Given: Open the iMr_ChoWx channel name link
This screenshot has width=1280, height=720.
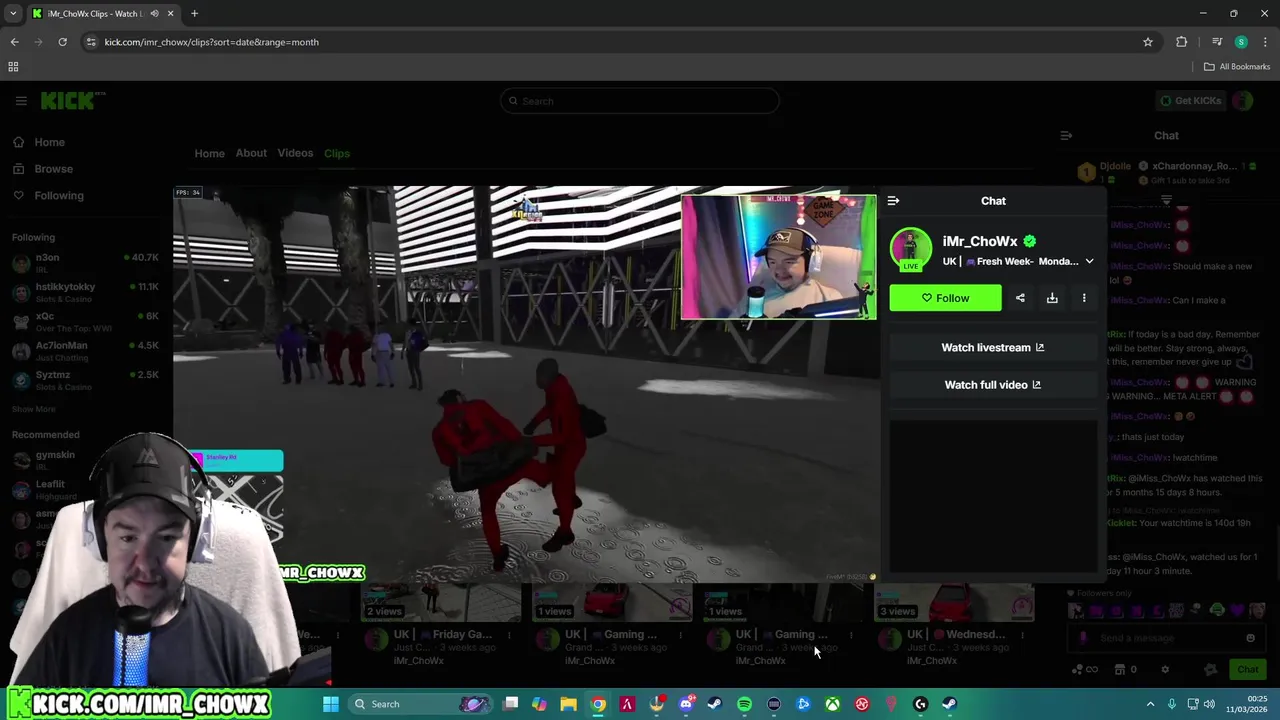Looking at the screenshot, I should coord(980,241).
